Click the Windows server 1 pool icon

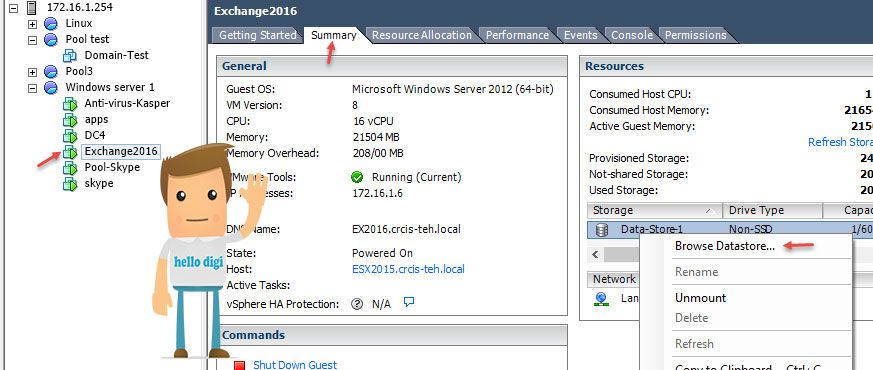click(x=51, y=87)
